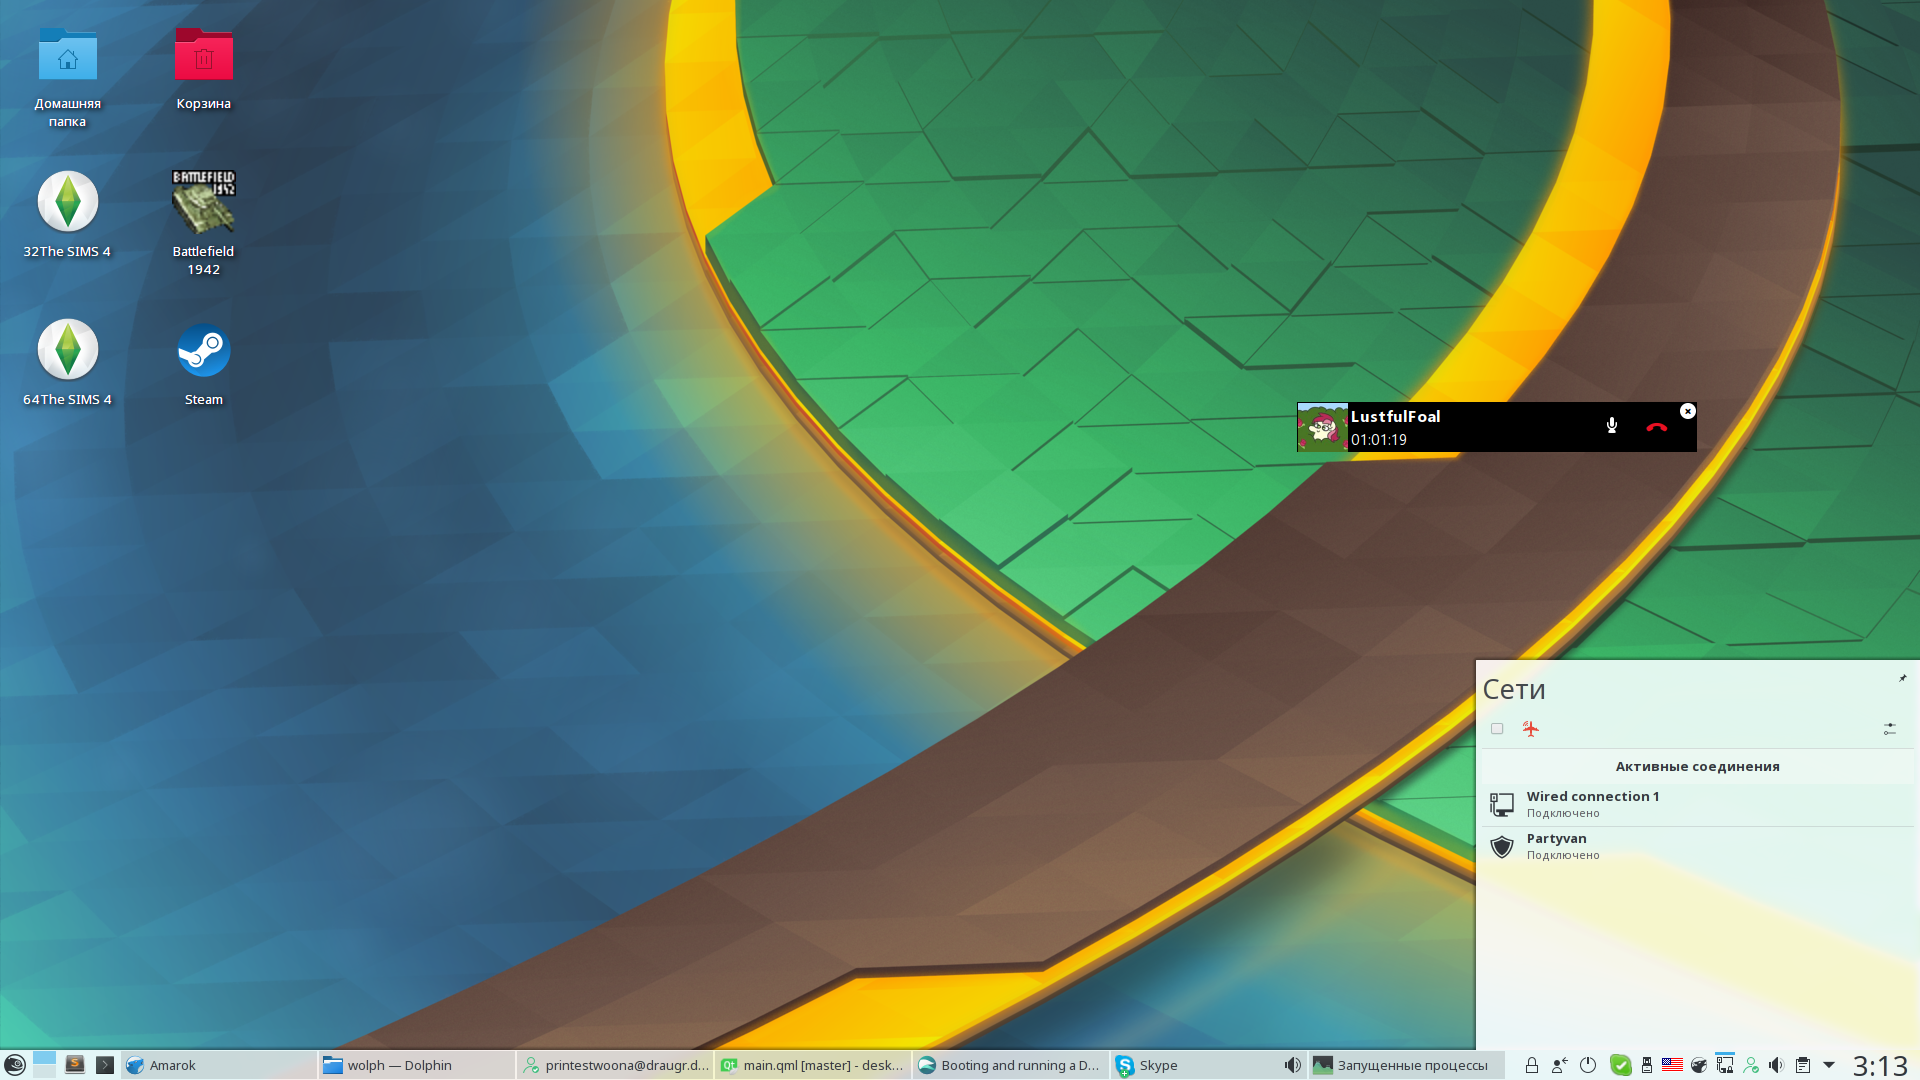The image size is (1920, 1080).
Task: Switch to the Skype taskbar entry
Action: click(1209, 1065)
